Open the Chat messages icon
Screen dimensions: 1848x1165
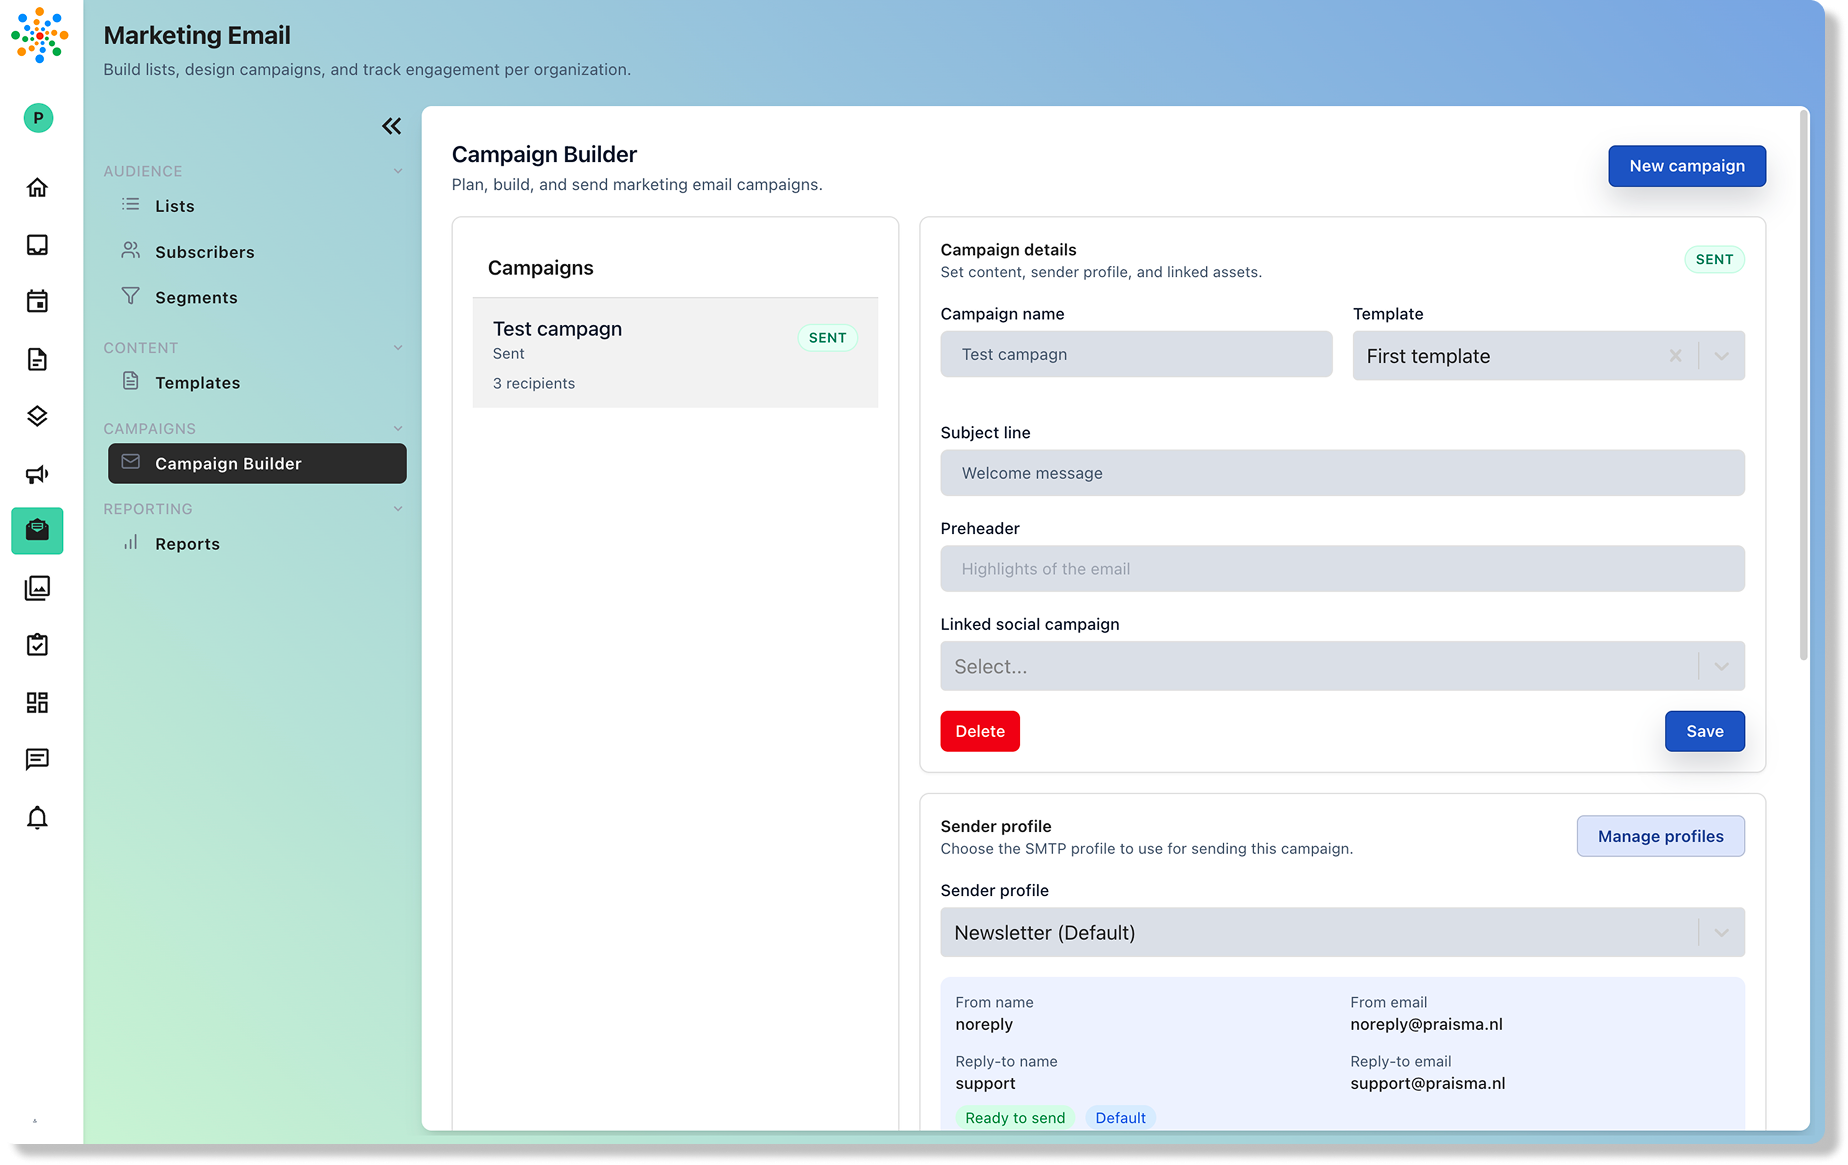tap(37, 760)
